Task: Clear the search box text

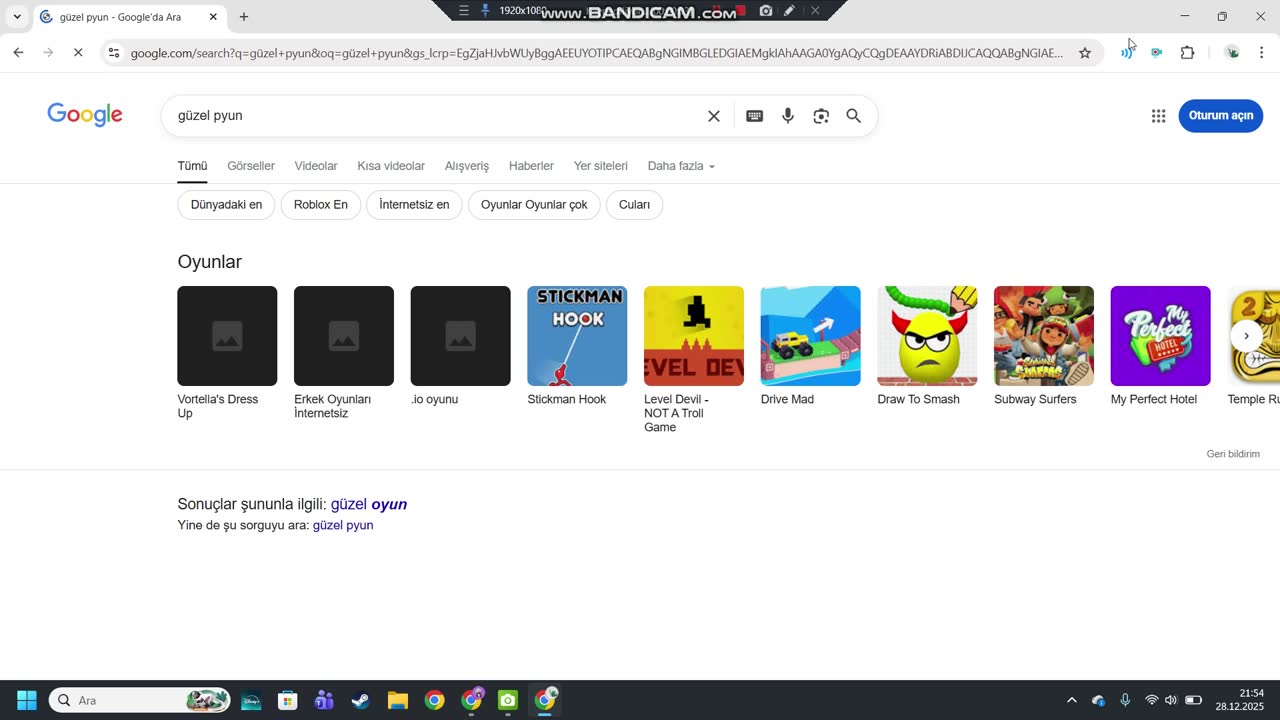Action: click(714, 116)
